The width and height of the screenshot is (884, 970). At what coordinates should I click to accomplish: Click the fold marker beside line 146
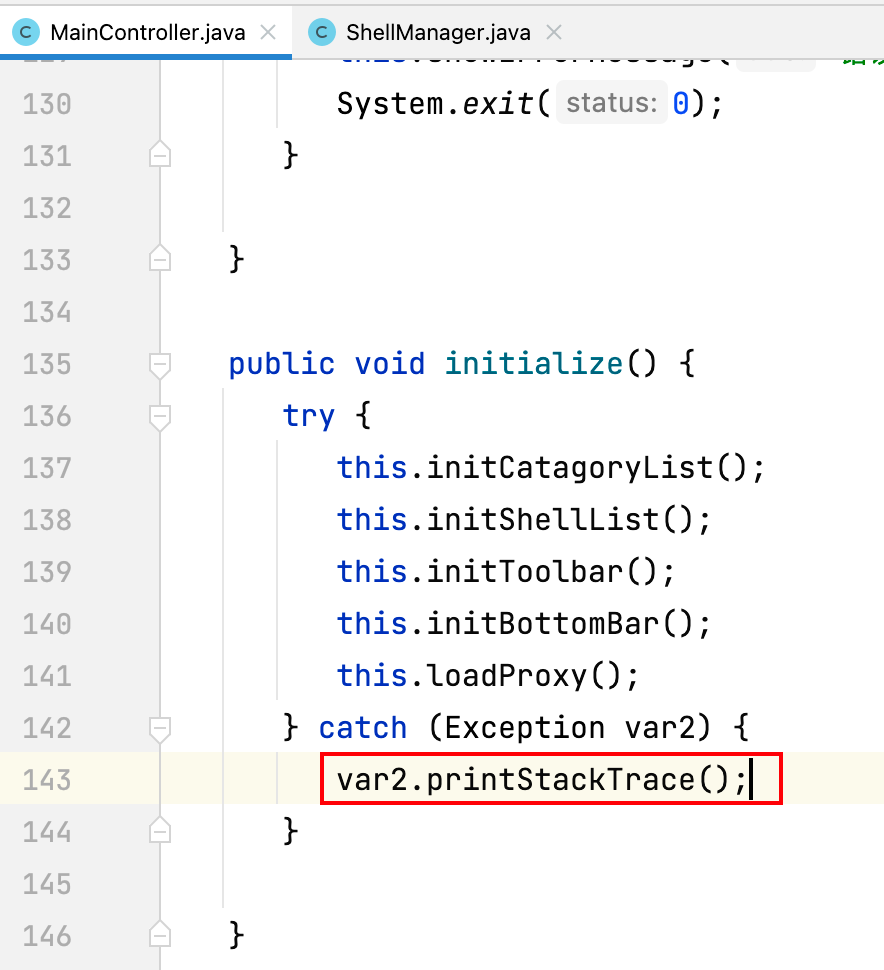pos(159,936)
